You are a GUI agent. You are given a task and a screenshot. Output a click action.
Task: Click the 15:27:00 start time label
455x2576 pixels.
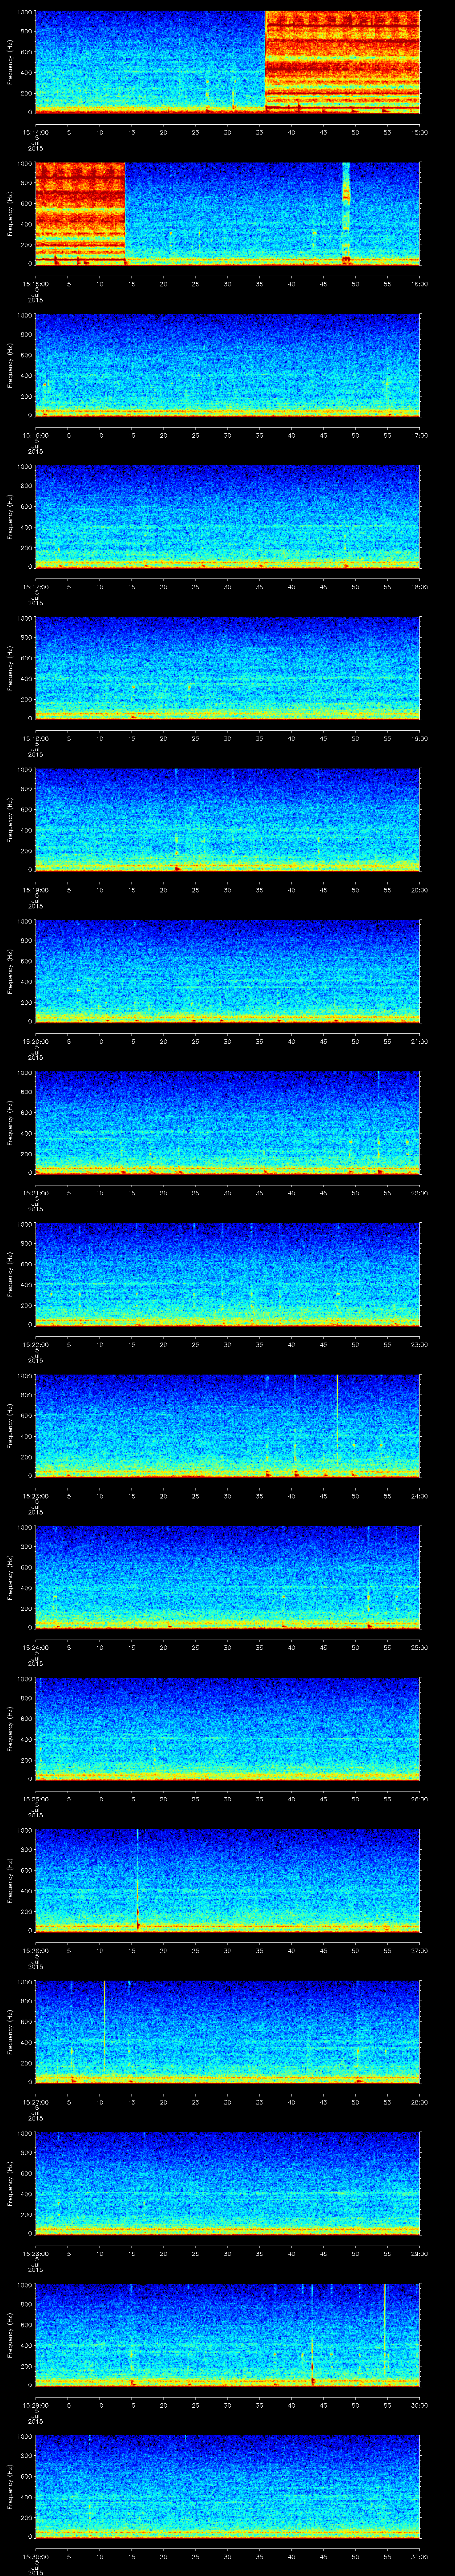click(x=35, y=2102)
